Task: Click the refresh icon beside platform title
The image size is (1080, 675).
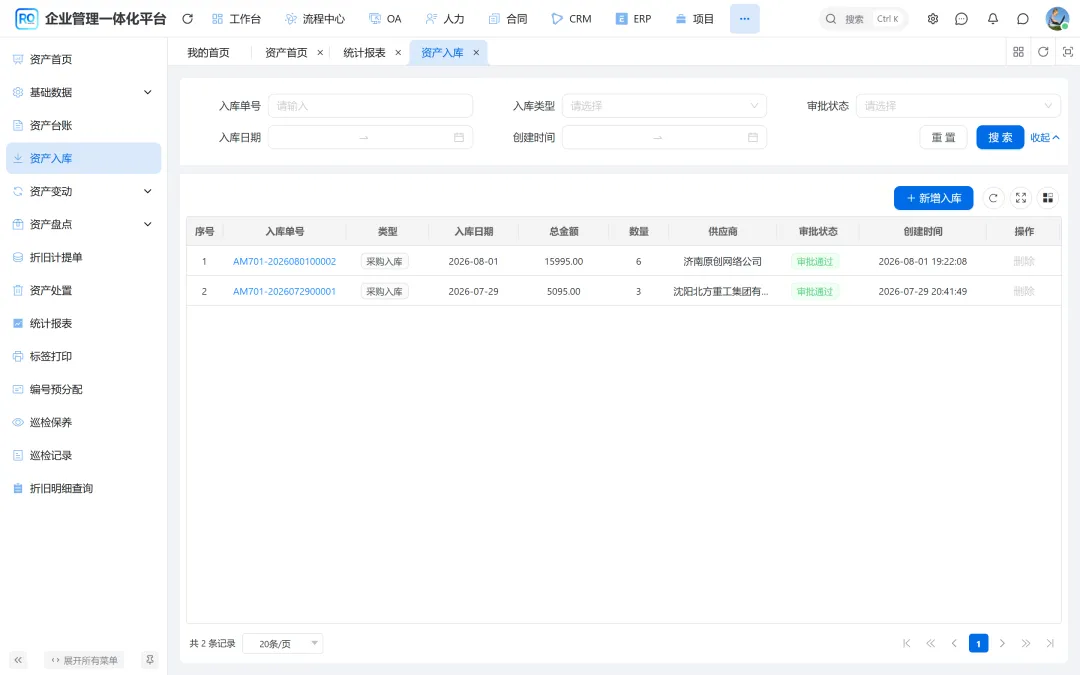Action: click(x=187, y=19)
